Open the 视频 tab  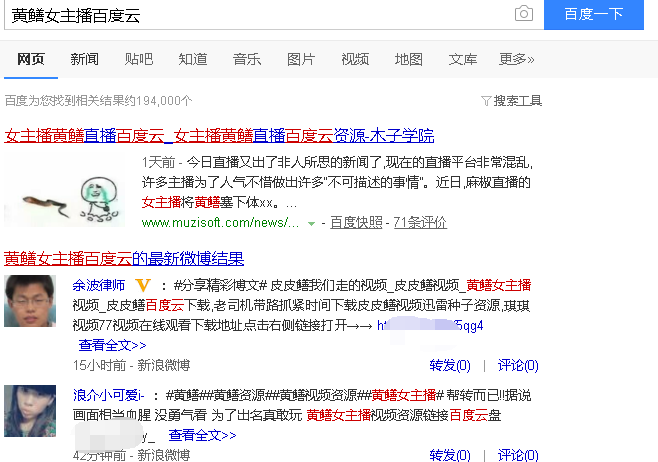pyautogui.click(x=355, y=59)
